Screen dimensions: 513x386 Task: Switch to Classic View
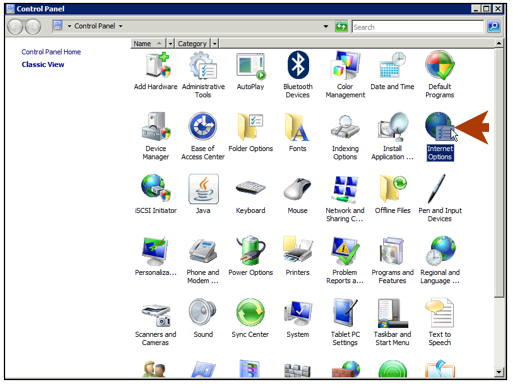(x=43, y=65)
